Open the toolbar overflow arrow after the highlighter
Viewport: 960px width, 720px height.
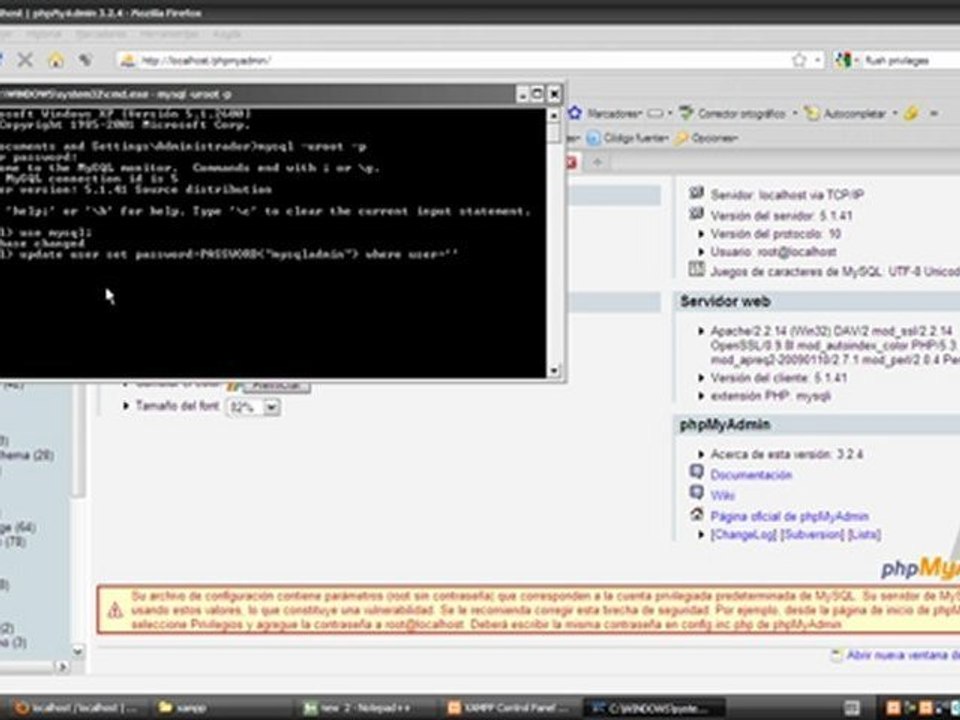(x=934, y=113)
